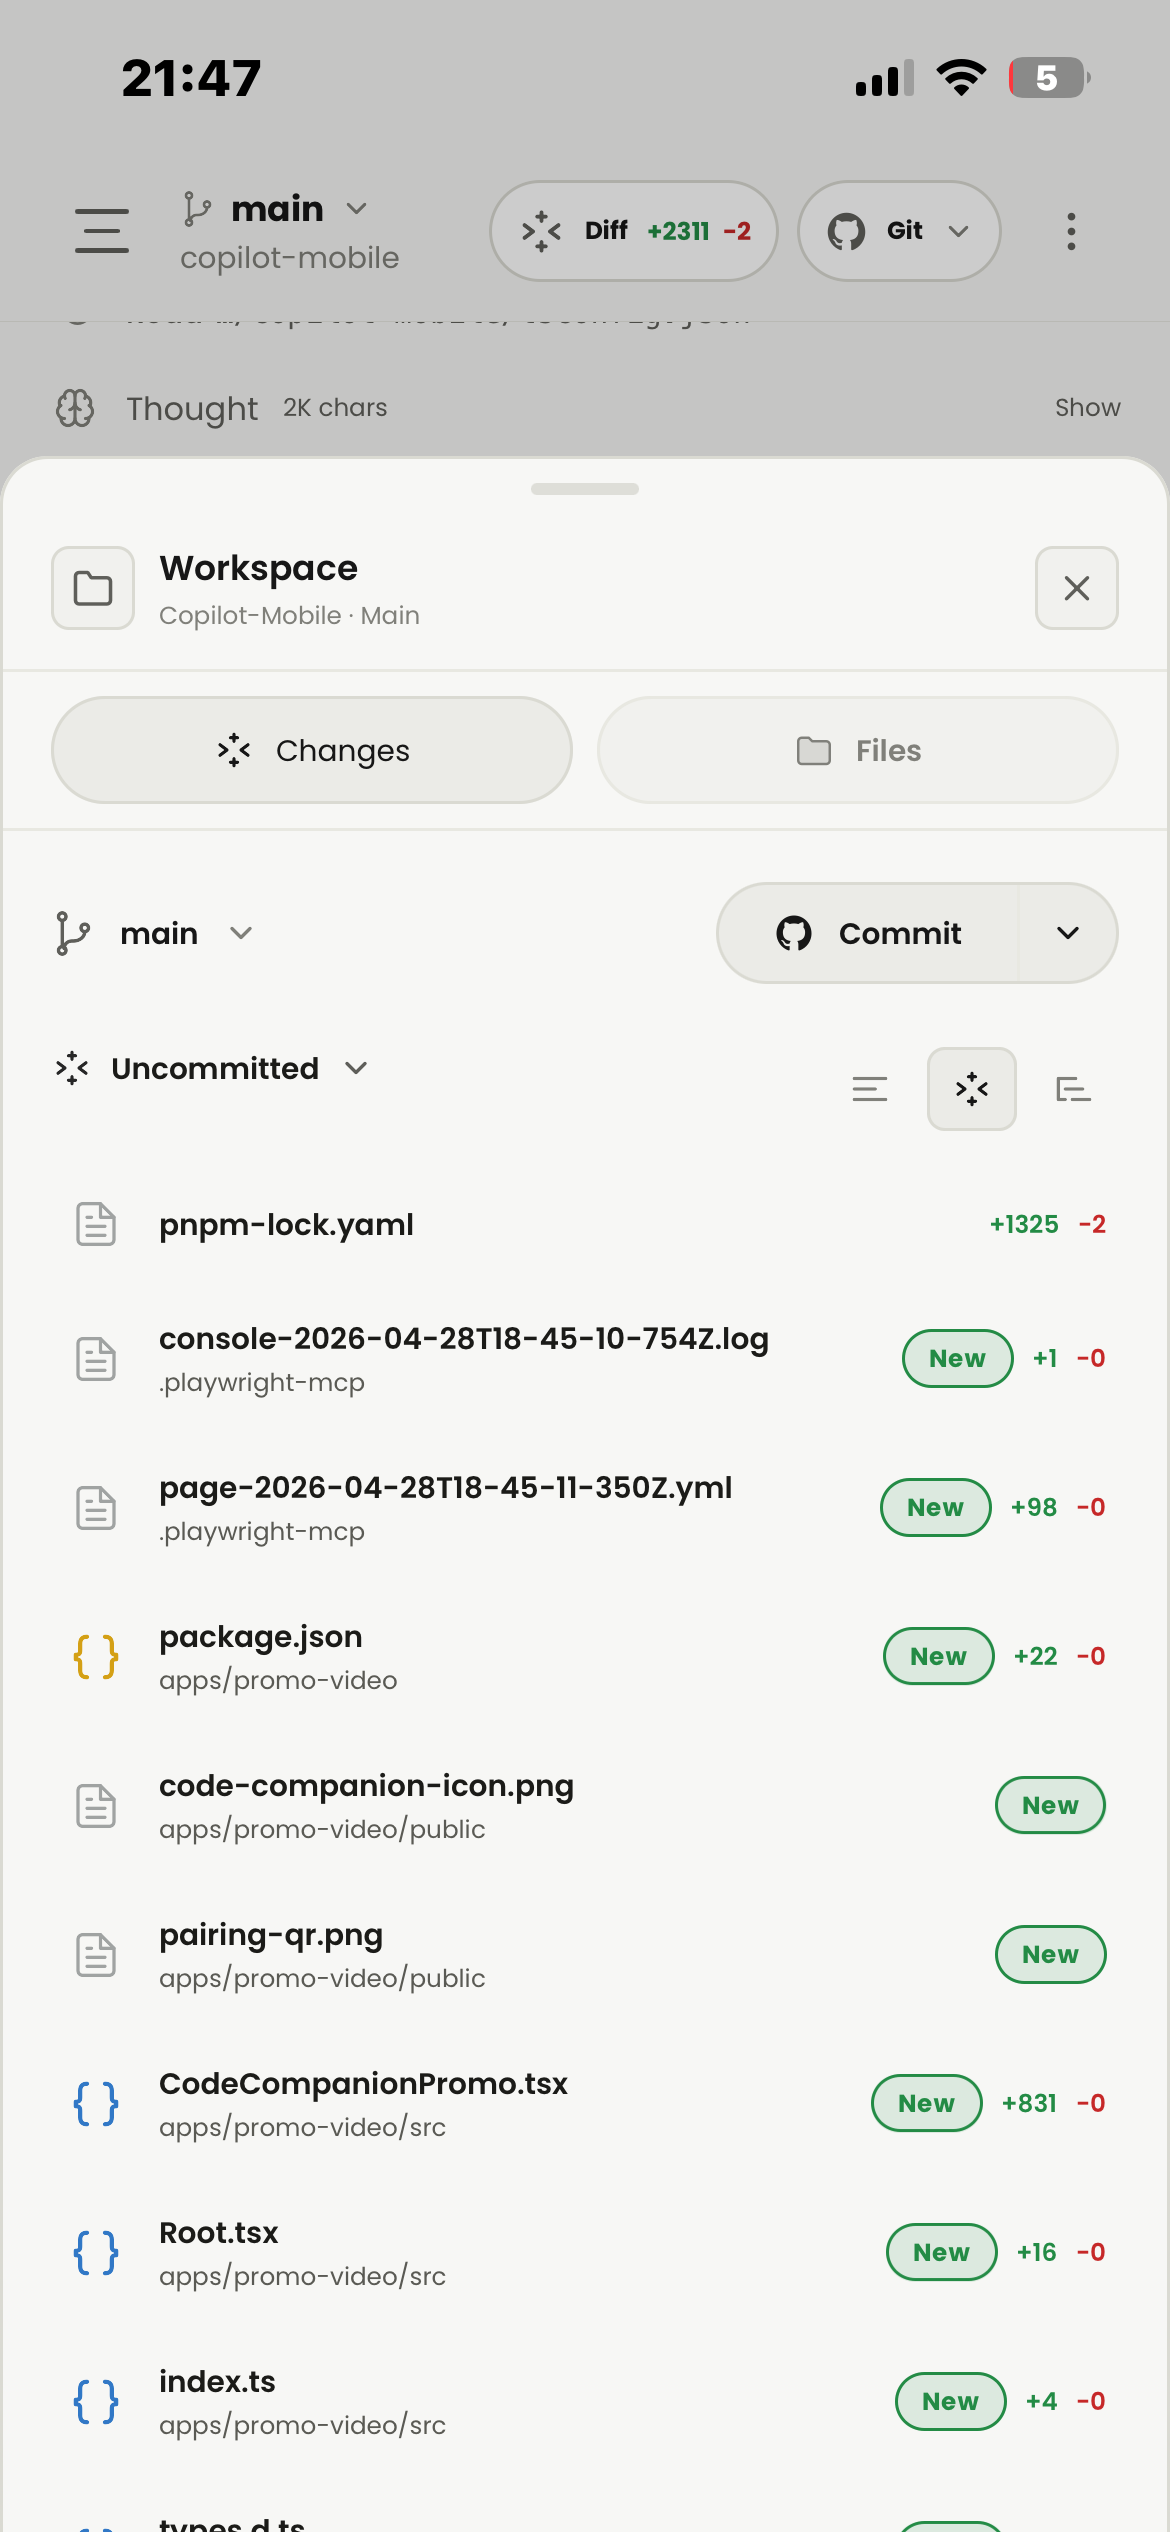The height and width of the screenshot is (2532, 1170).
Task: Tap the branch icon in Workspace panel
Action: [73, 933]
